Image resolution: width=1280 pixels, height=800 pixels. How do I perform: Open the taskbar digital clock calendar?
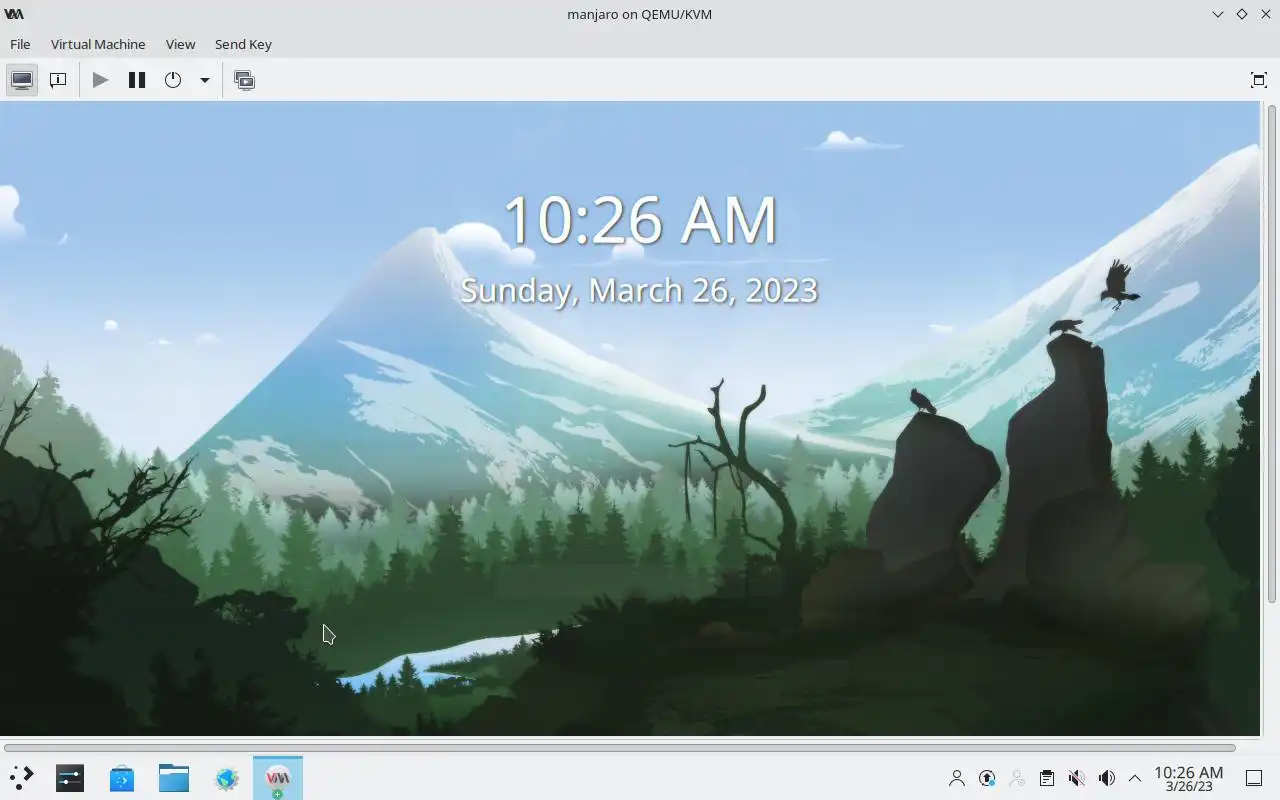click(x=1188, y=778)
